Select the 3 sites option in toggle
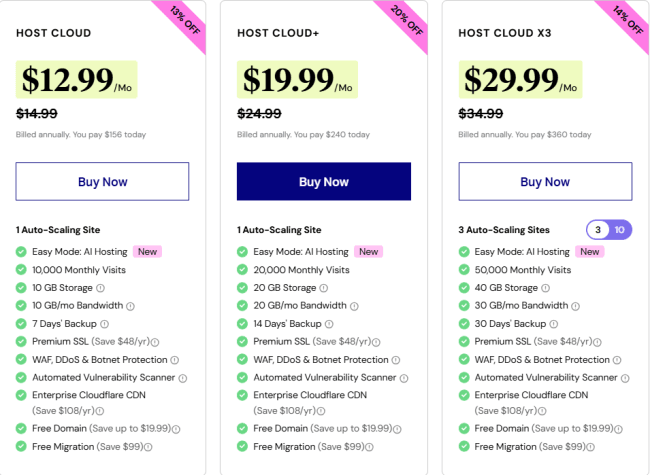The image size is (650, 475). tap(599, 230)
